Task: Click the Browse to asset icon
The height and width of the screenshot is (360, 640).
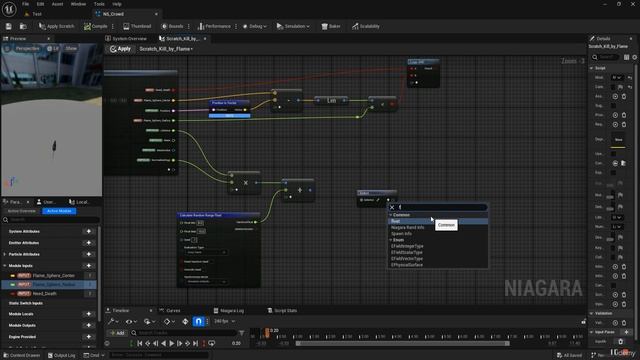Action: 23,26
